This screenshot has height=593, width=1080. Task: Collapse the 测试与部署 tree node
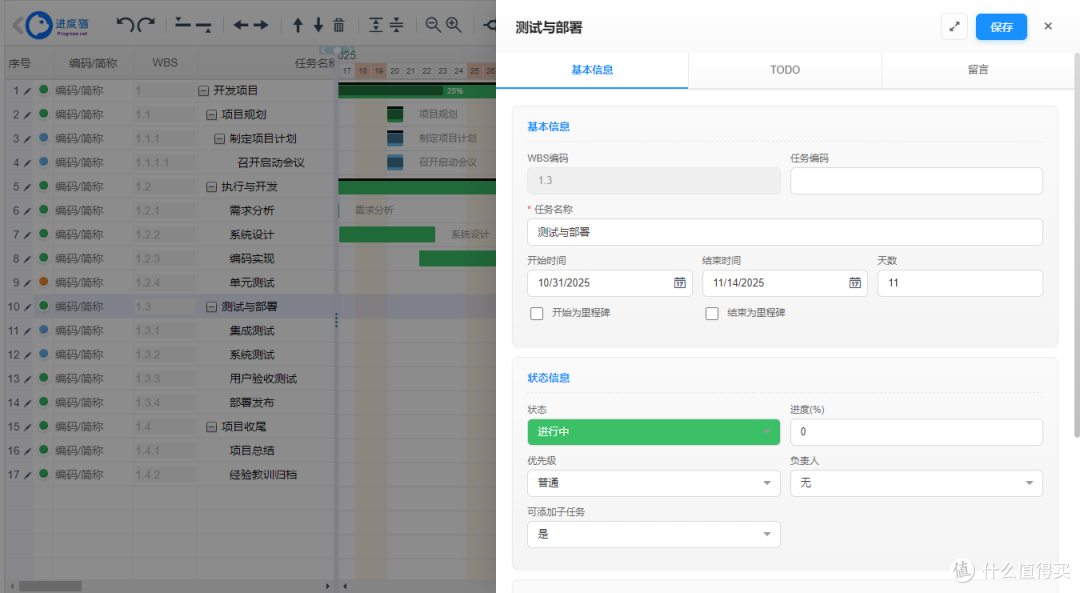(211, 307)
